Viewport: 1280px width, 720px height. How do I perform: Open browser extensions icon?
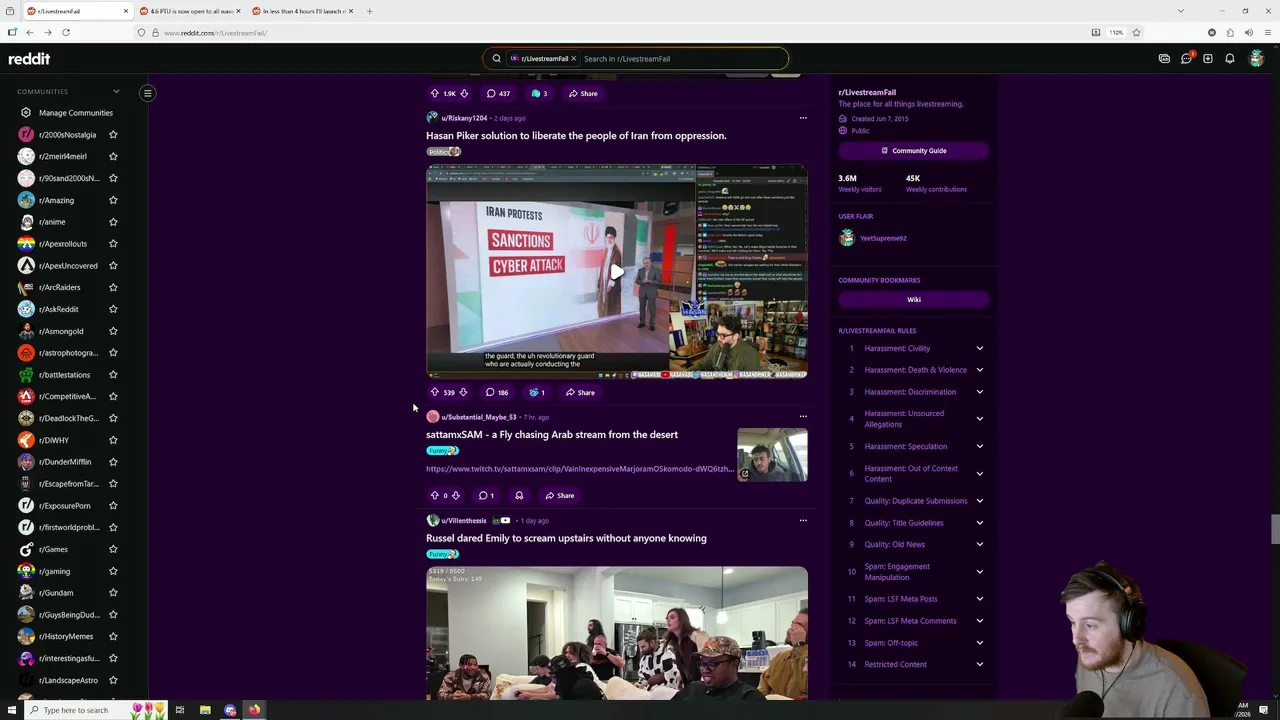[1230, 32]
